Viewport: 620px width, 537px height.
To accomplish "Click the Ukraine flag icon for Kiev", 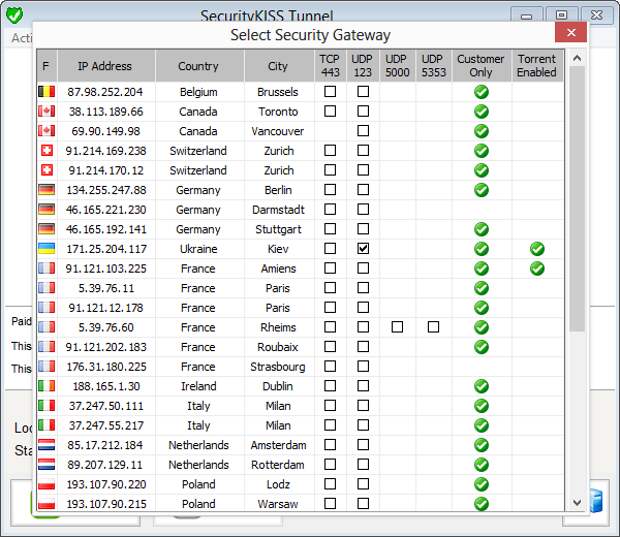I will (x=46, y=249).
